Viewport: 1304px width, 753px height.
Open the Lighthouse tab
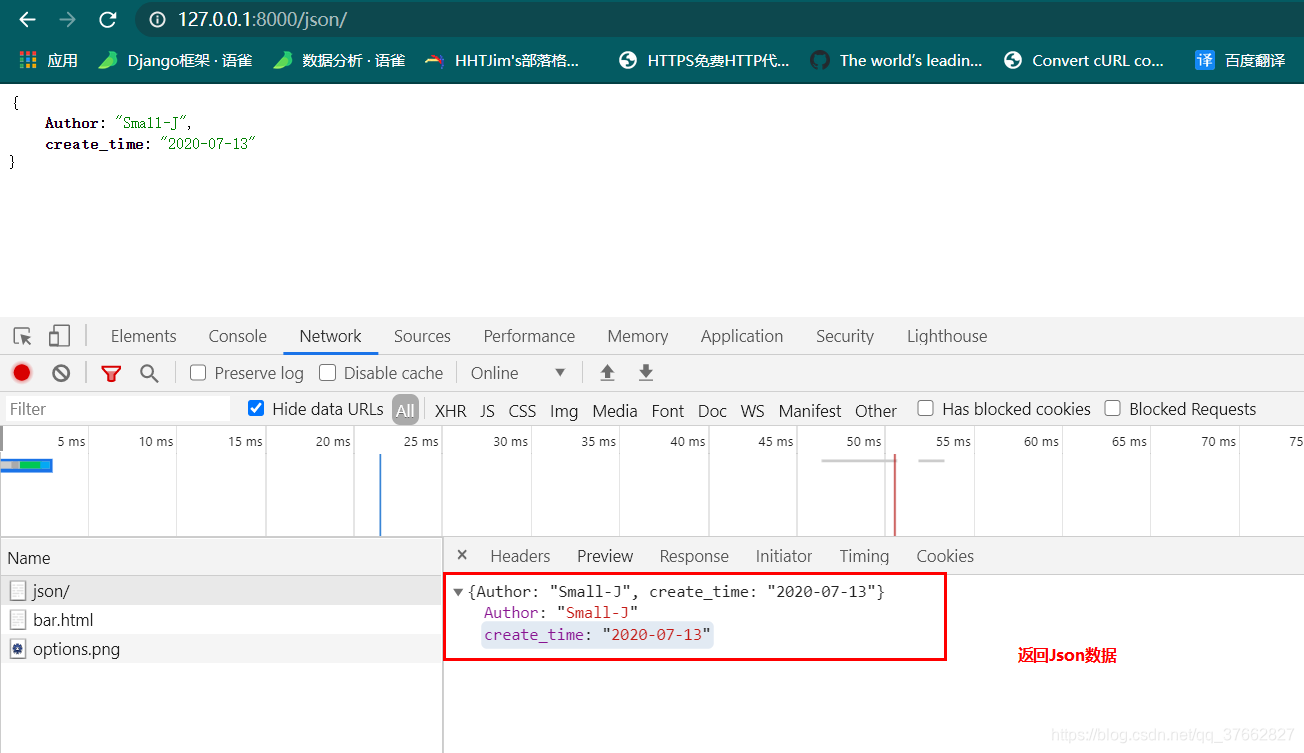tap(947, 336)
